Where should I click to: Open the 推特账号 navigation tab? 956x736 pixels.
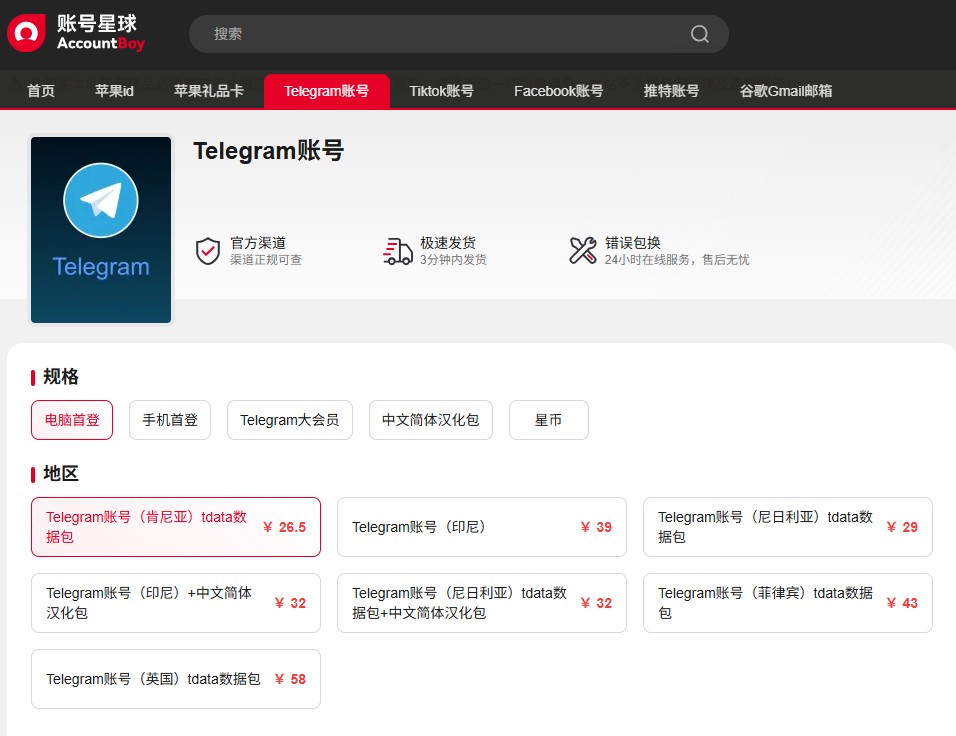coord(671,91)
